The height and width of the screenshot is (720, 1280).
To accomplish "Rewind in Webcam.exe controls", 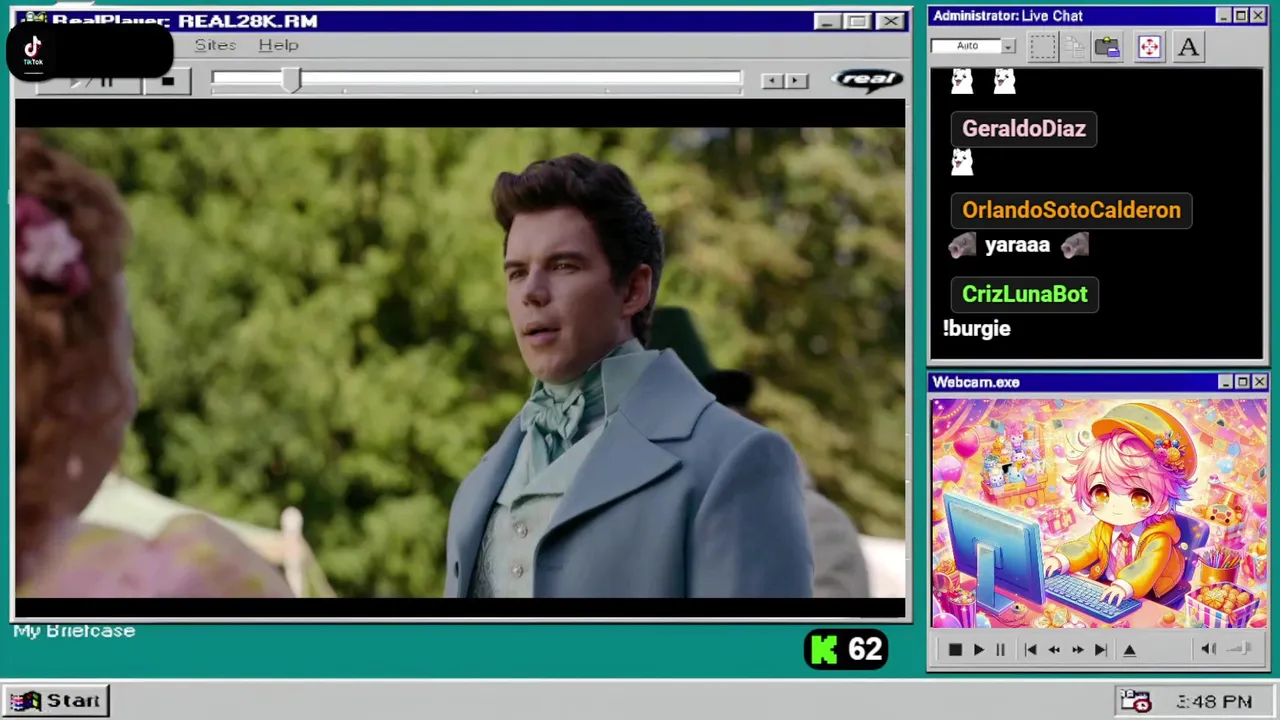I will click(1054, 650).
